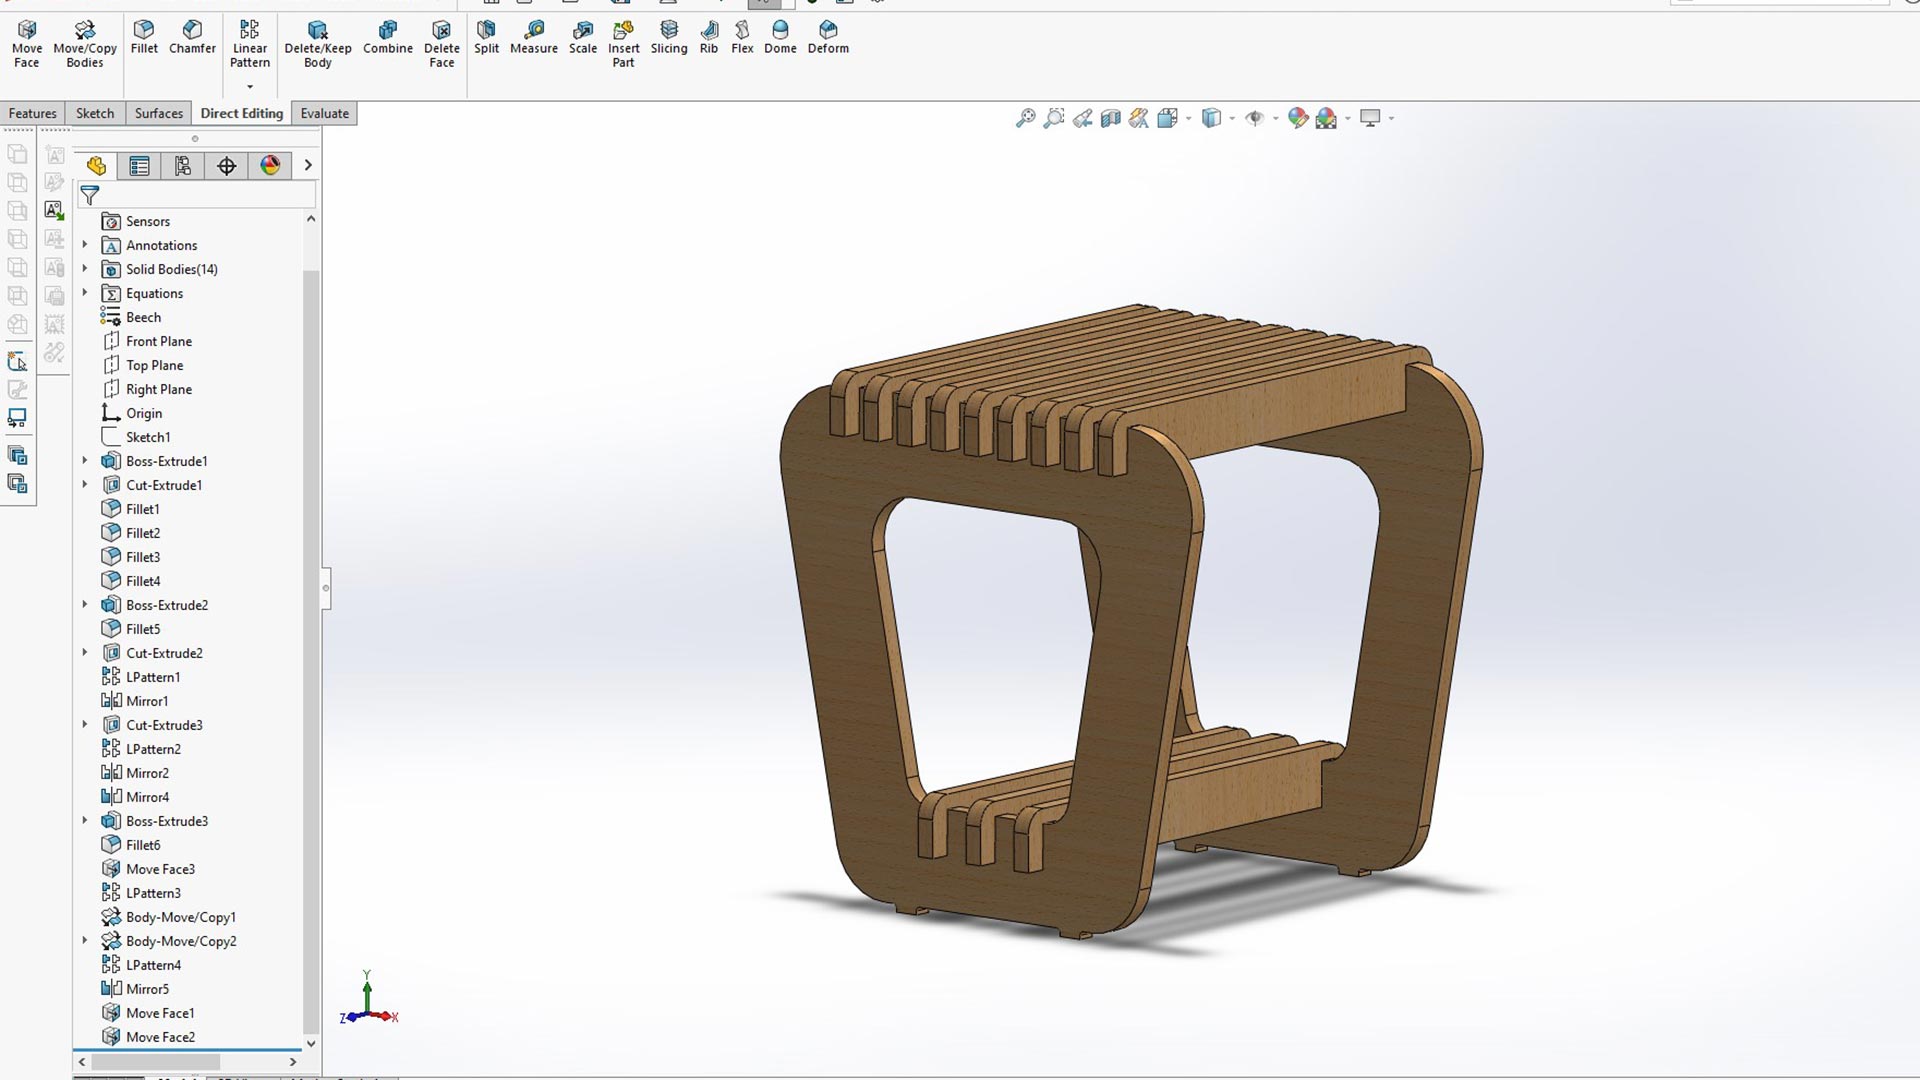Switch to the Features tab
The height and width of the screenshot is (1080, 1920).
[33, 113]
